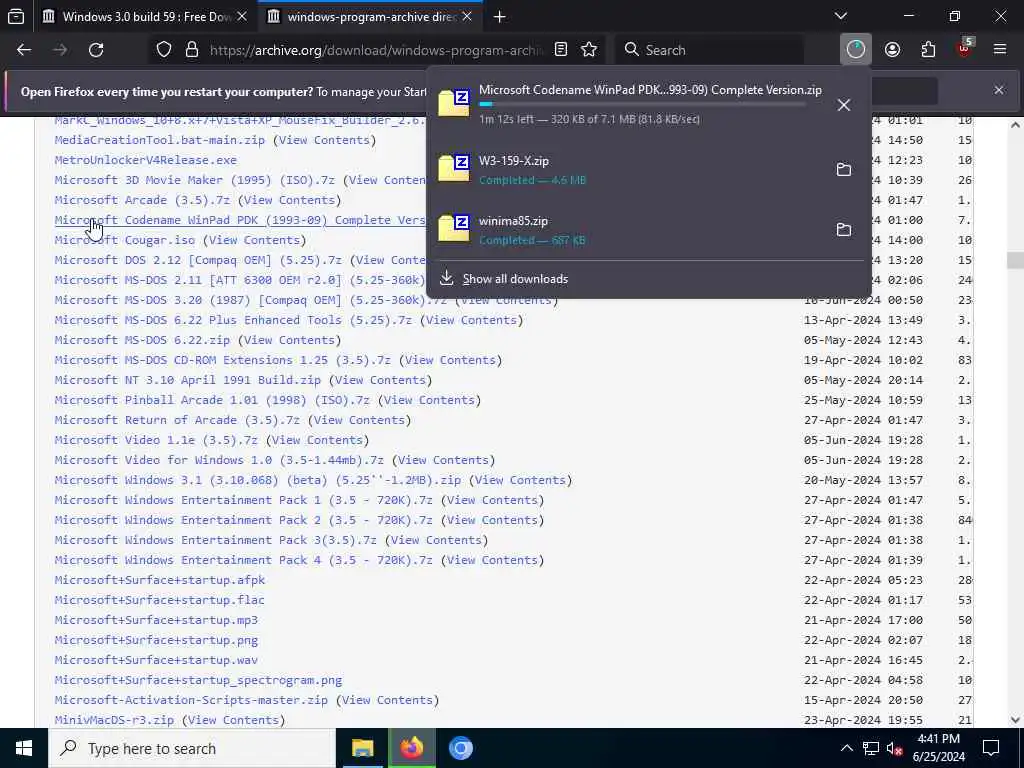Image resolution: width=1024 pixels, height=768 pixels.
Task: Show site security padlock info
Action: coord(191,50)
